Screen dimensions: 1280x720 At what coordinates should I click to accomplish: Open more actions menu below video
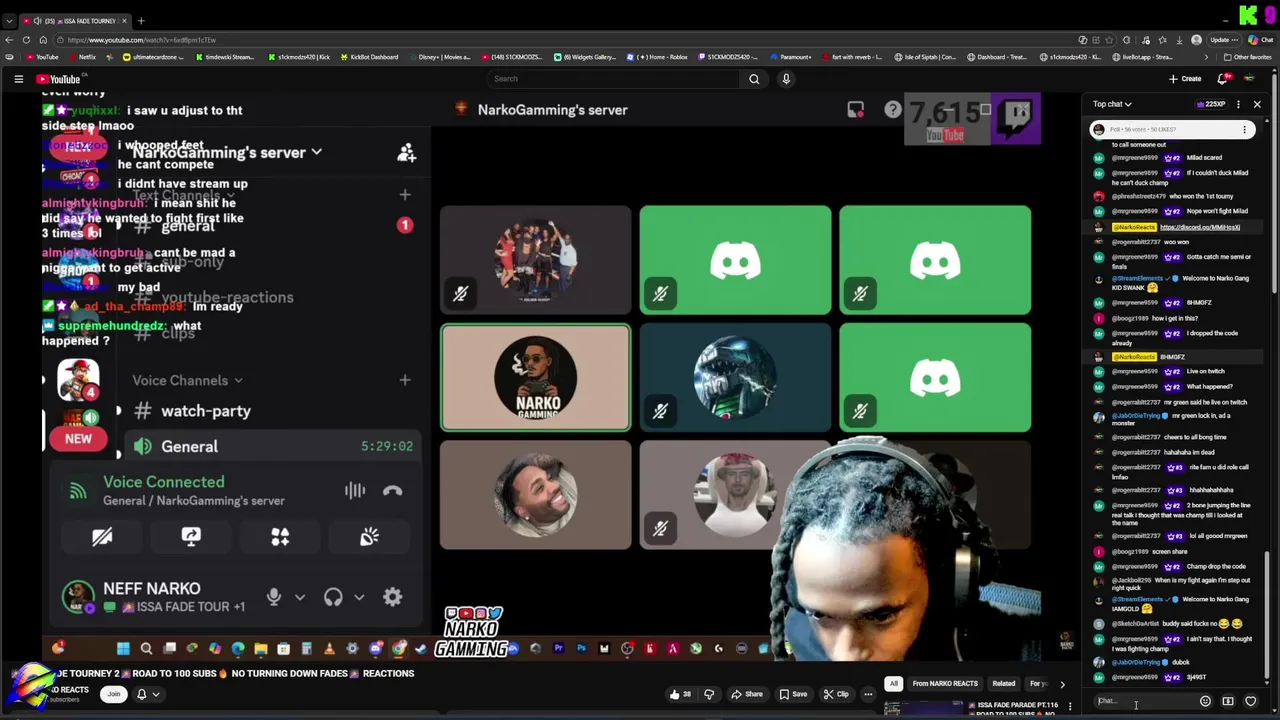coord(868,694)
